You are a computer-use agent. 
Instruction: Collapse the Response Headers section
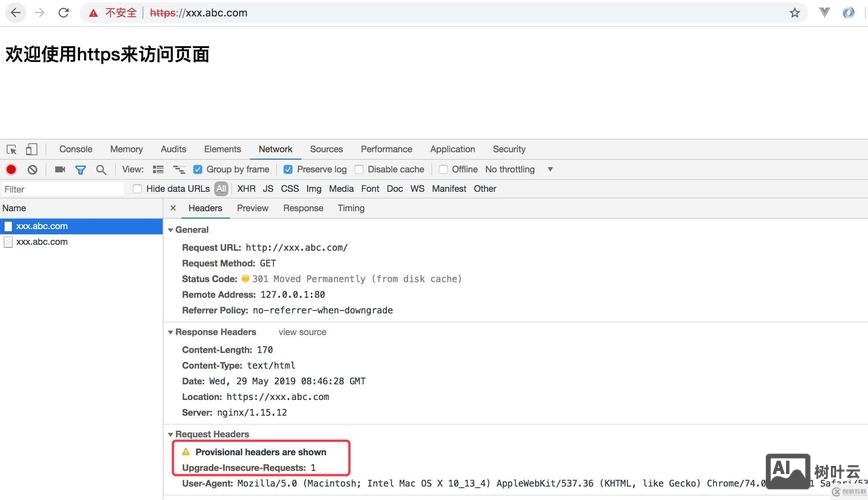tap(171, 332)
